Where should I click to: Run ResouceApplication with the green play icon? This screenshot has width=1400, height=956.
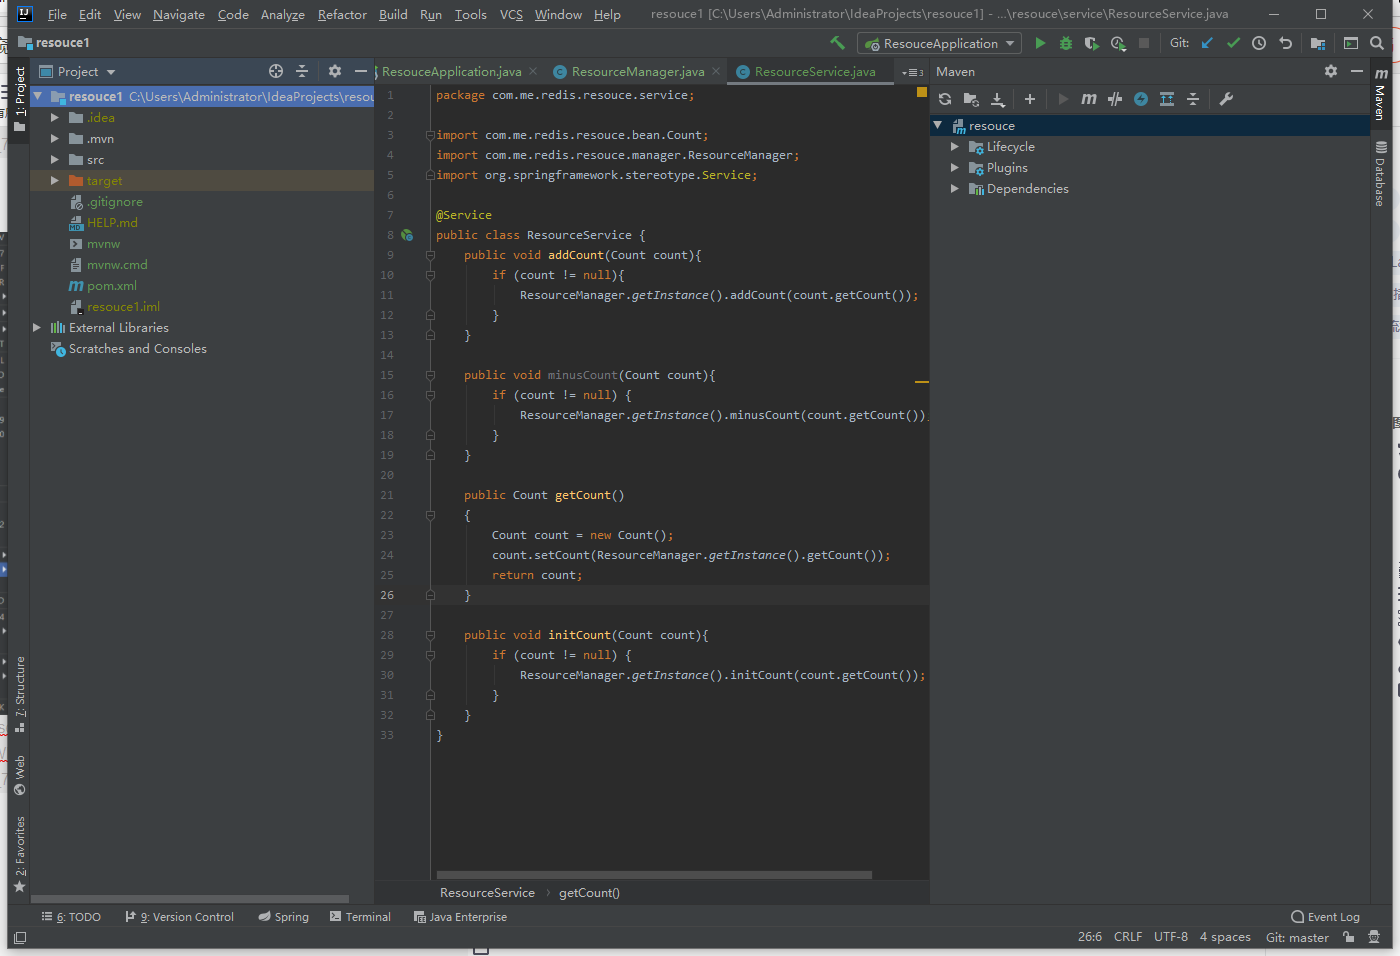coord(1040,43)
